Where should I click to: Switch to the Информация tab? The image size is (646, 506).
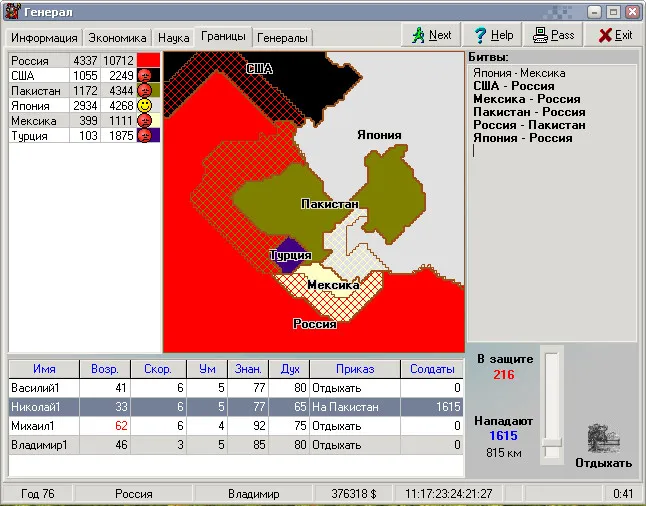tap(44, 37)
